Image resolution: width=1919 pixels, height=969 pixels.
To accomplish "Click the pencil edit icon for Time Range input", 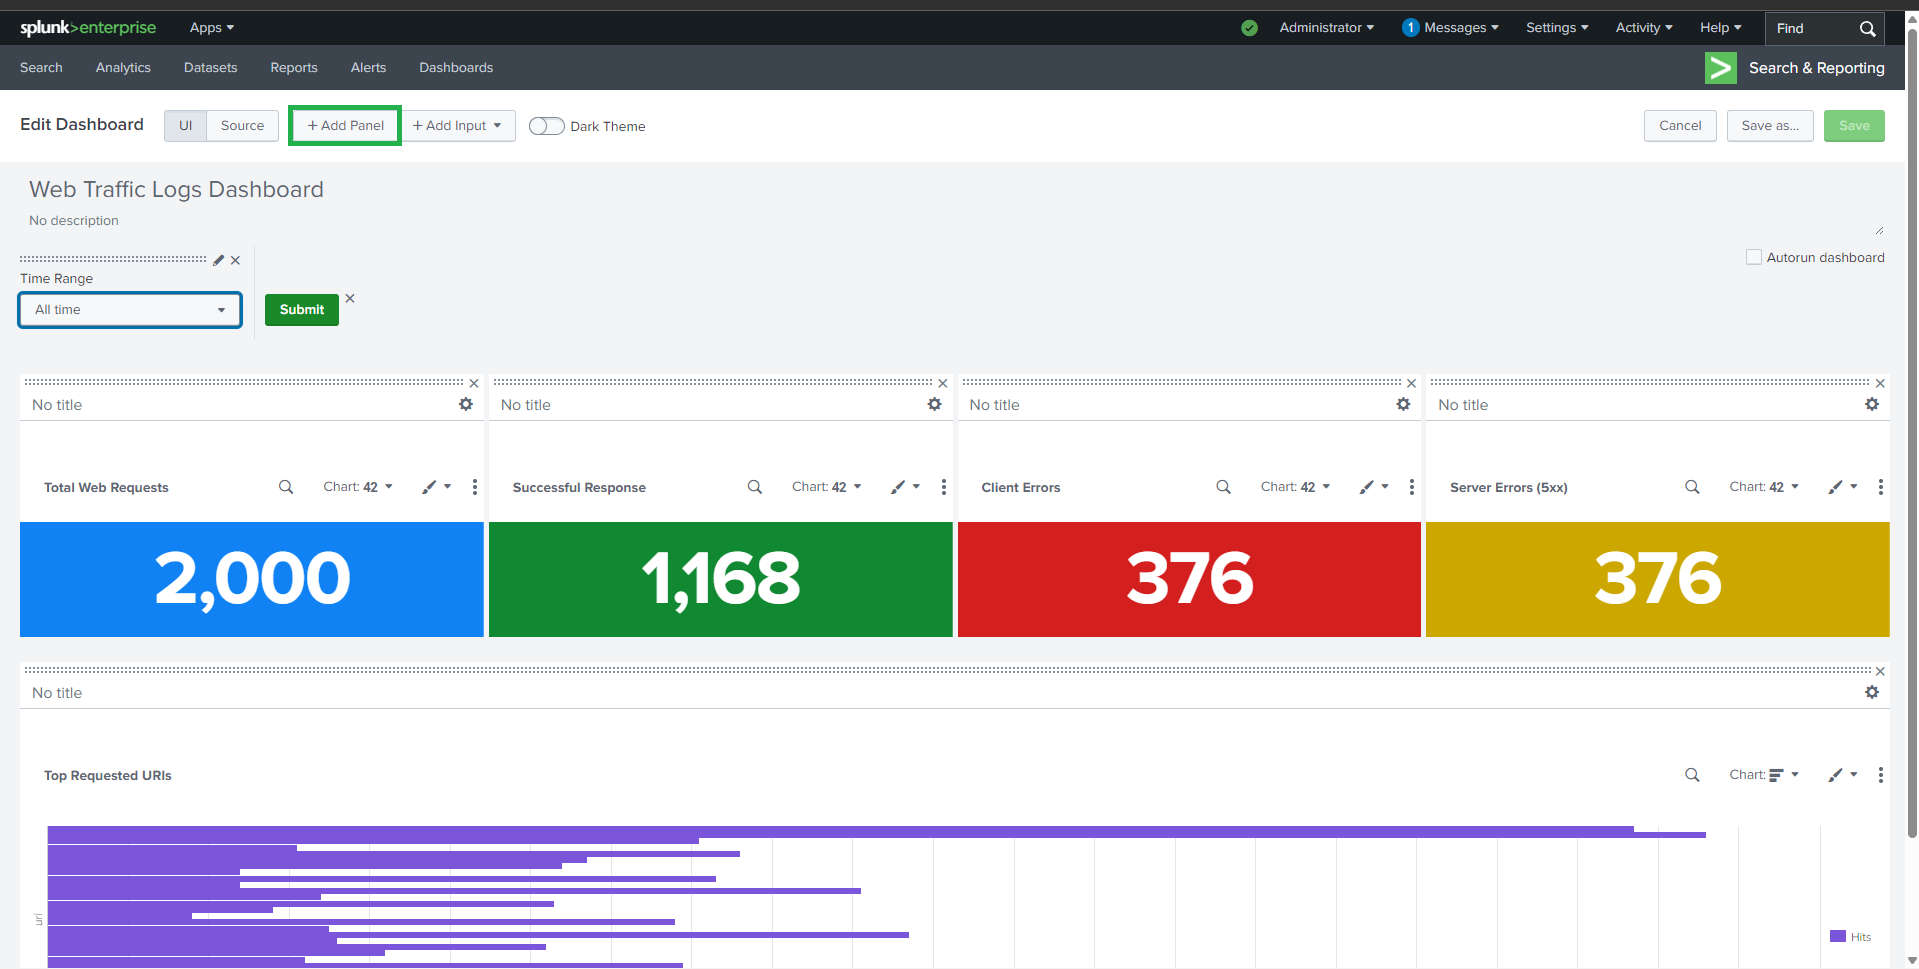I will pyautogui.click(x=219, y=260).
